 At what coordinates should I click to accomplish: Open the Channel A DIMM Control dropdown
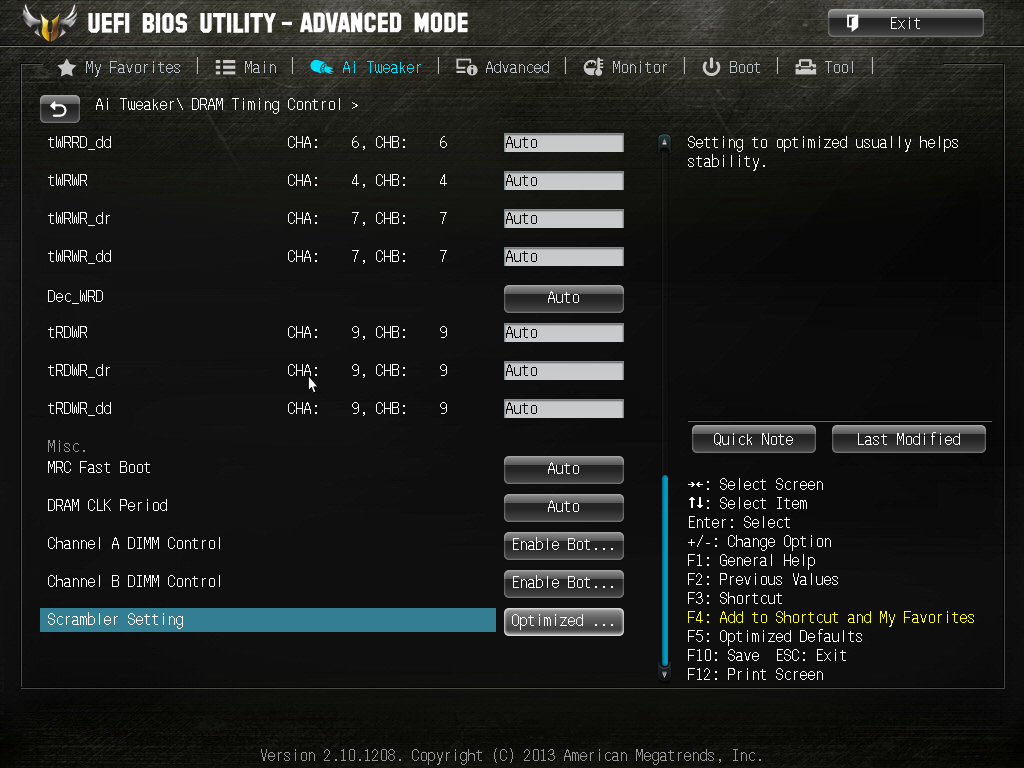click(564, 545)
